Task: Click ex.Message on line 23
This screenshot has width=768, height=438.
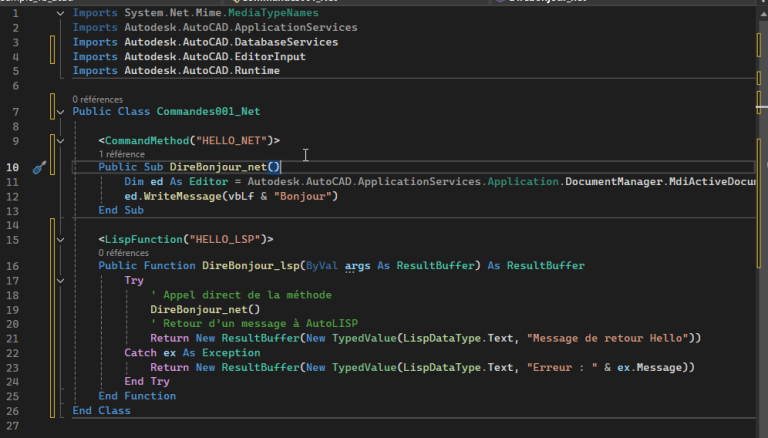Action: [649, 367]
